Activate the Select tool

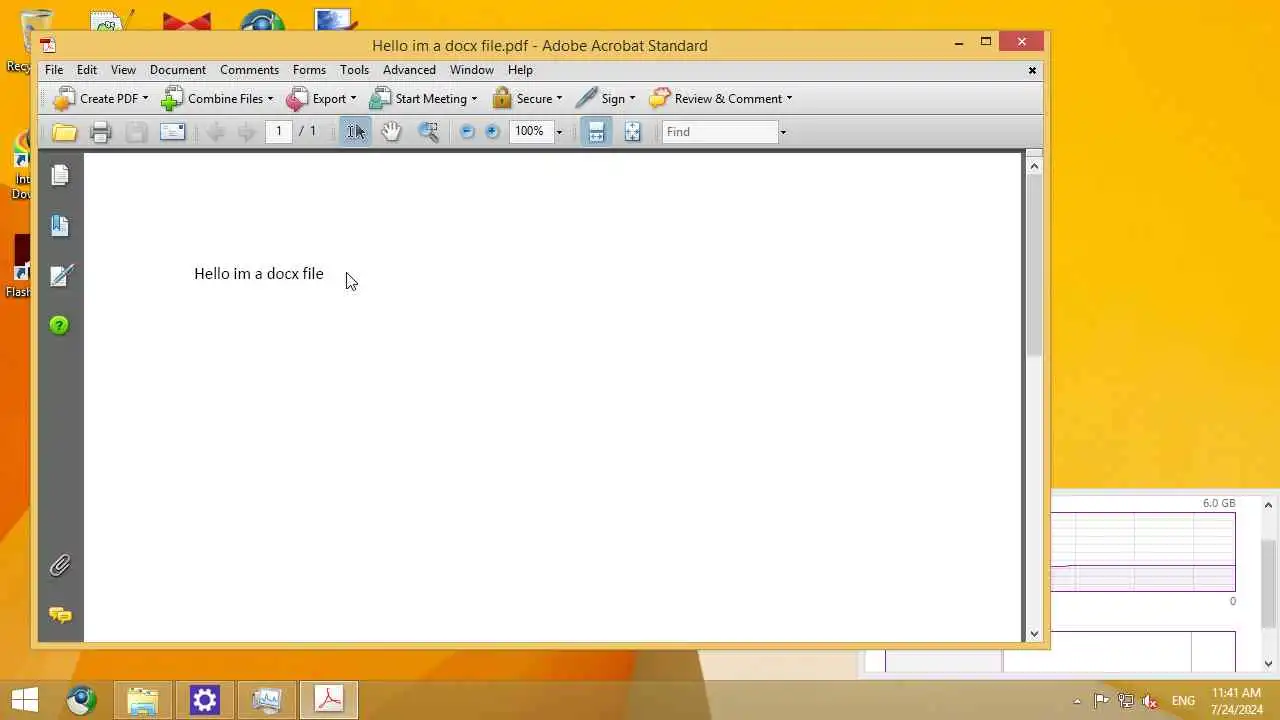coord(355,132)
